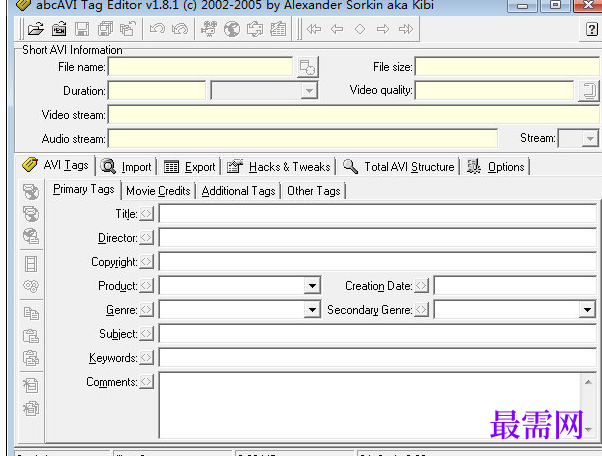Click the globe web lookup toolbar icon
602x456 pixels.
232,29
